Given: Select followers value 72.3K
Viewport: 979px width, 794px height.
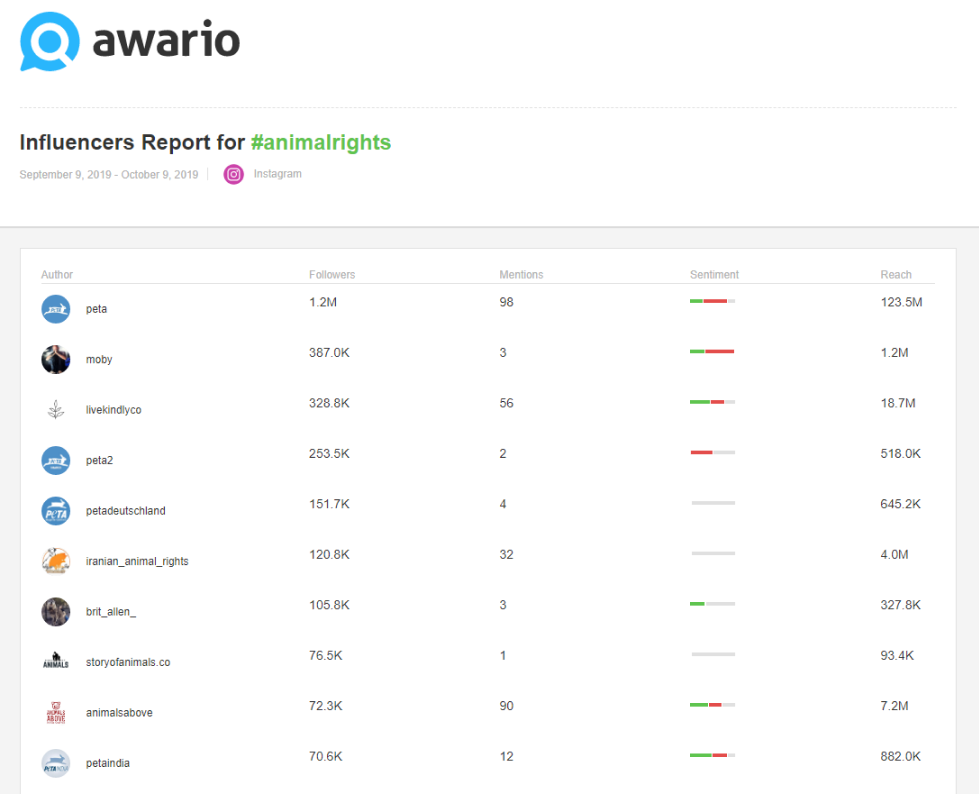Looking at the screenshot, I should (326, 706).
